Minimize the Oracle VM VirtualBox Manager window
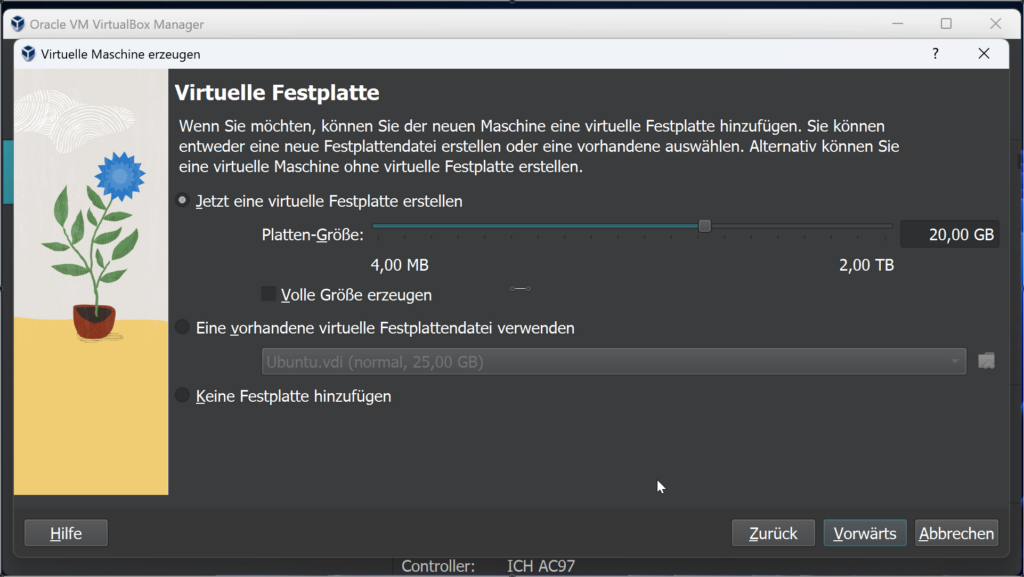Viewport: 1024px width, 577px height. point(898,23)
